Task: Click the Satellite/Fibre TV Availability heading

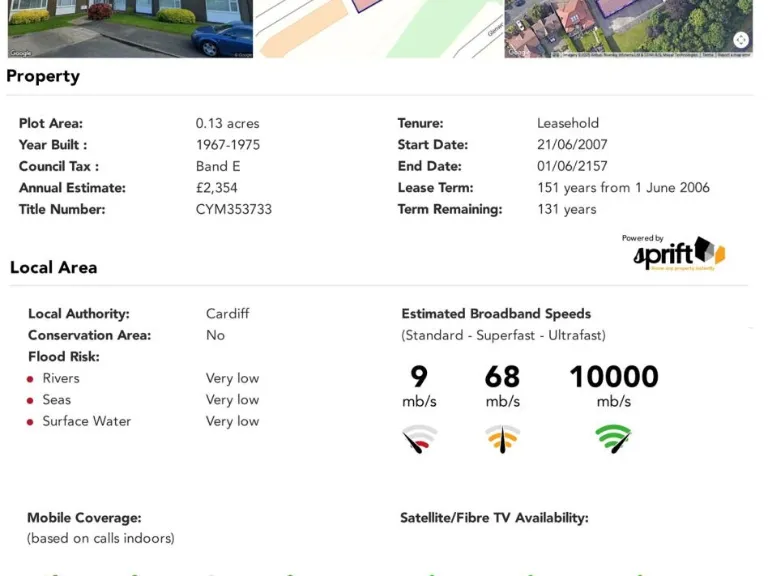Action: (x=494, y=518)
